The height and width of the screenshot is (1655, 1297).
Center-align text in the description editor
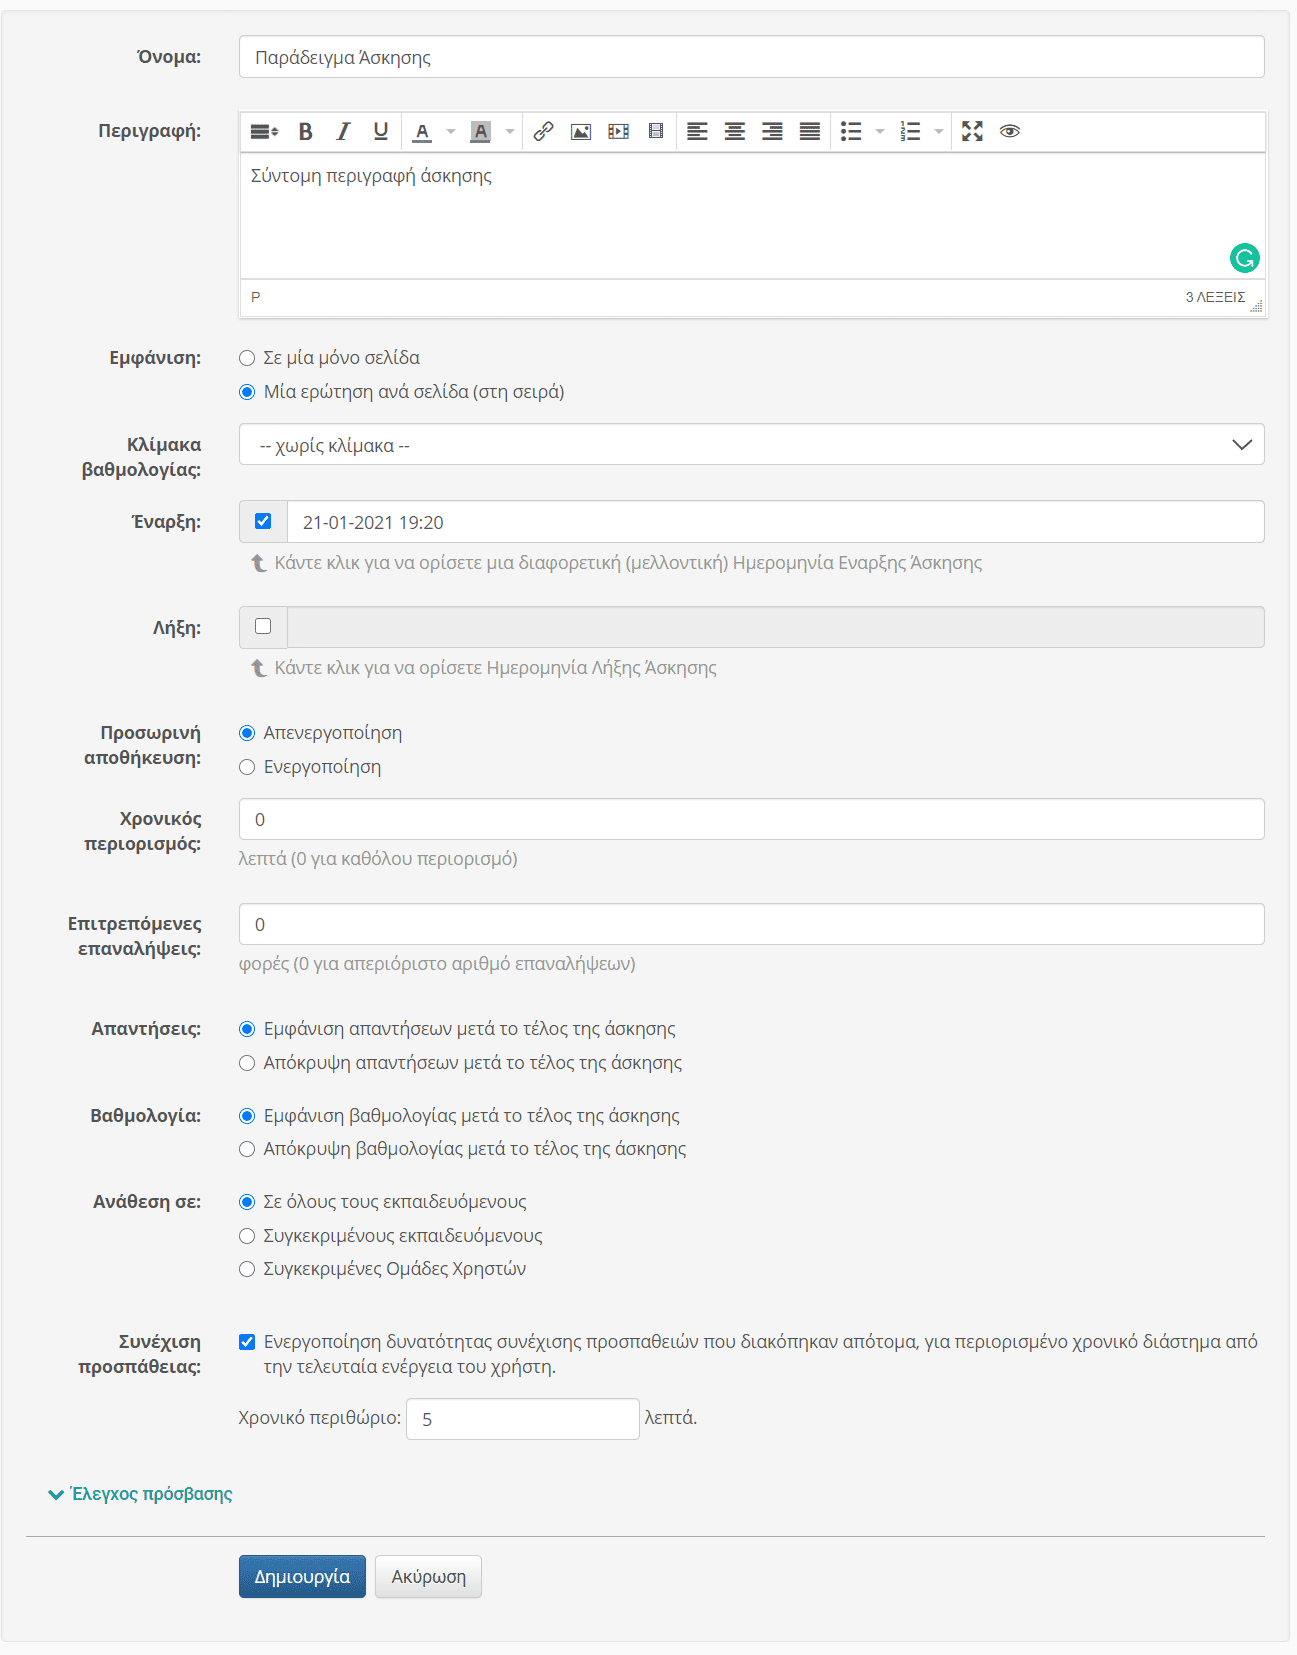click(735, 132)
